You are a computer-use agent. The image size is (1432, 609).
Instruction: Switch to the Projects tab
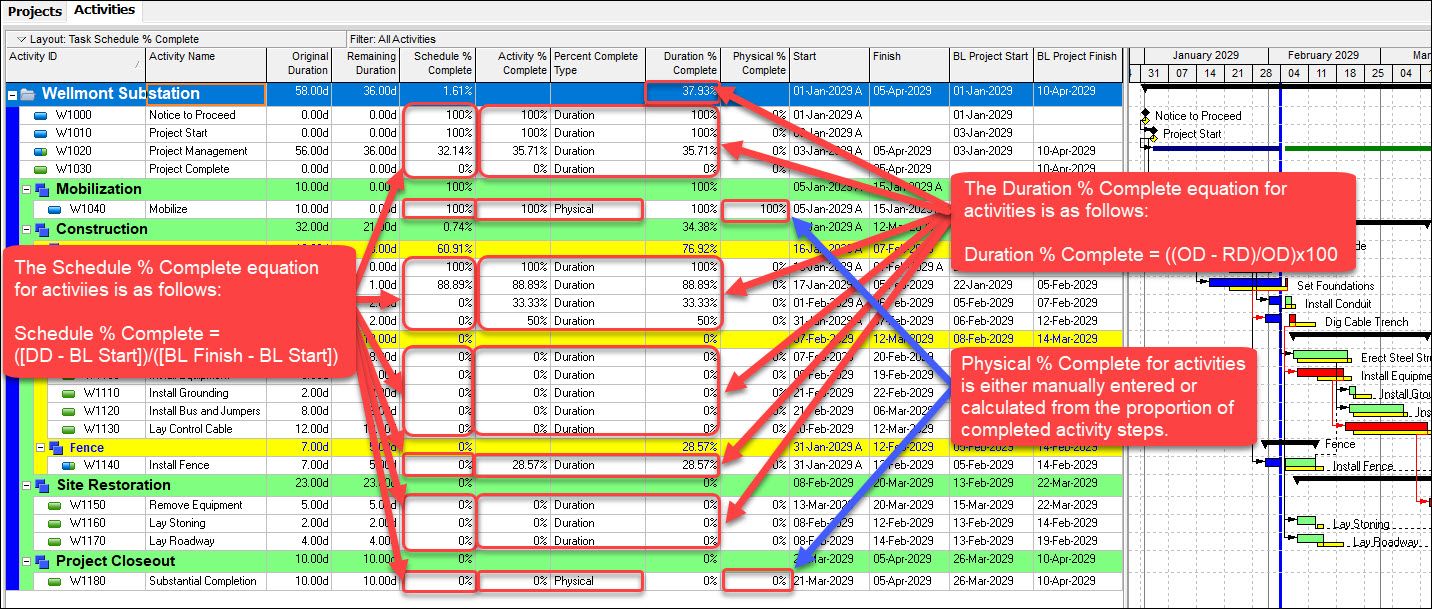35,11
